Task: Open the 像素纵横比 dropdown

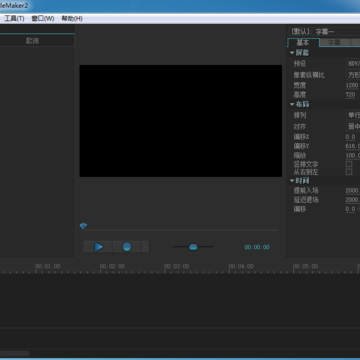Action: [353, 75]
